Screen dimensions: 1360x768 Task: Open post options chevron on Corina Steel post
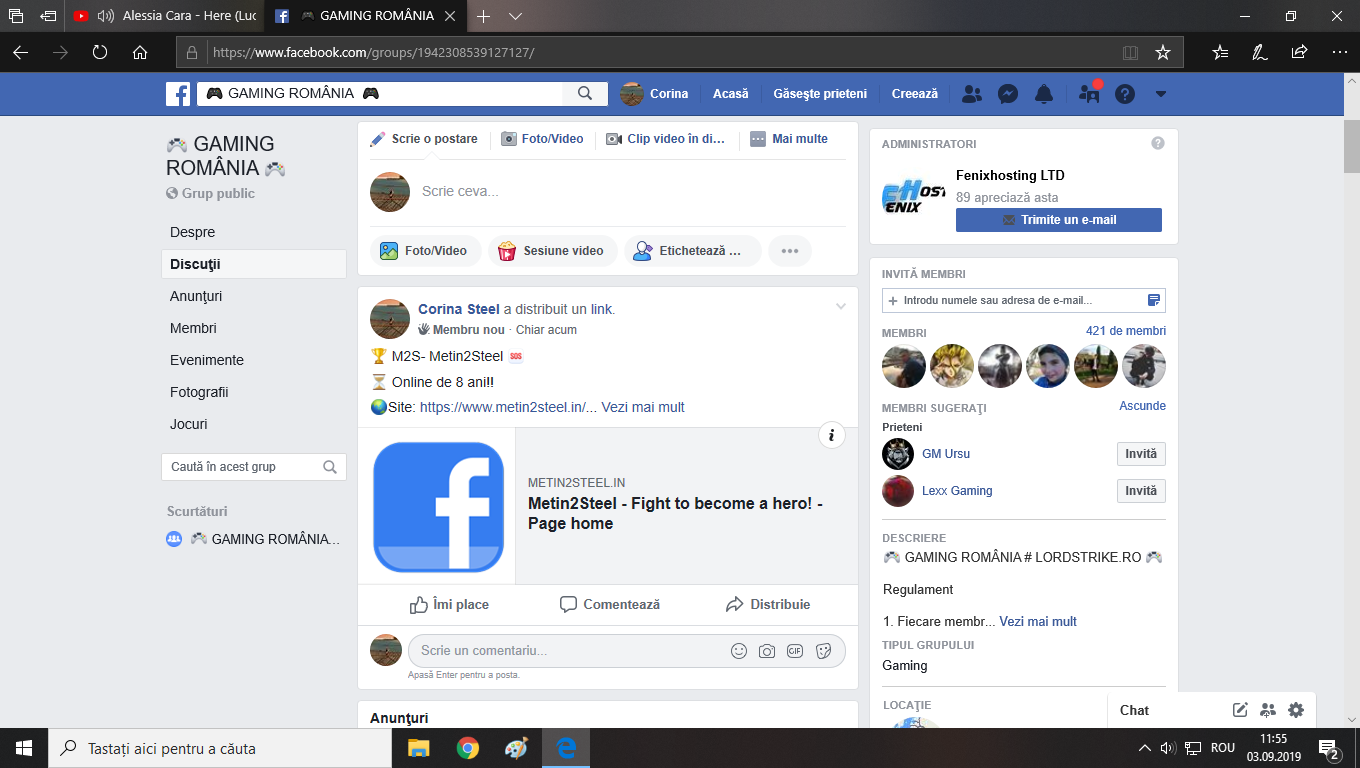pyautogui.click(x=841, y=307)
